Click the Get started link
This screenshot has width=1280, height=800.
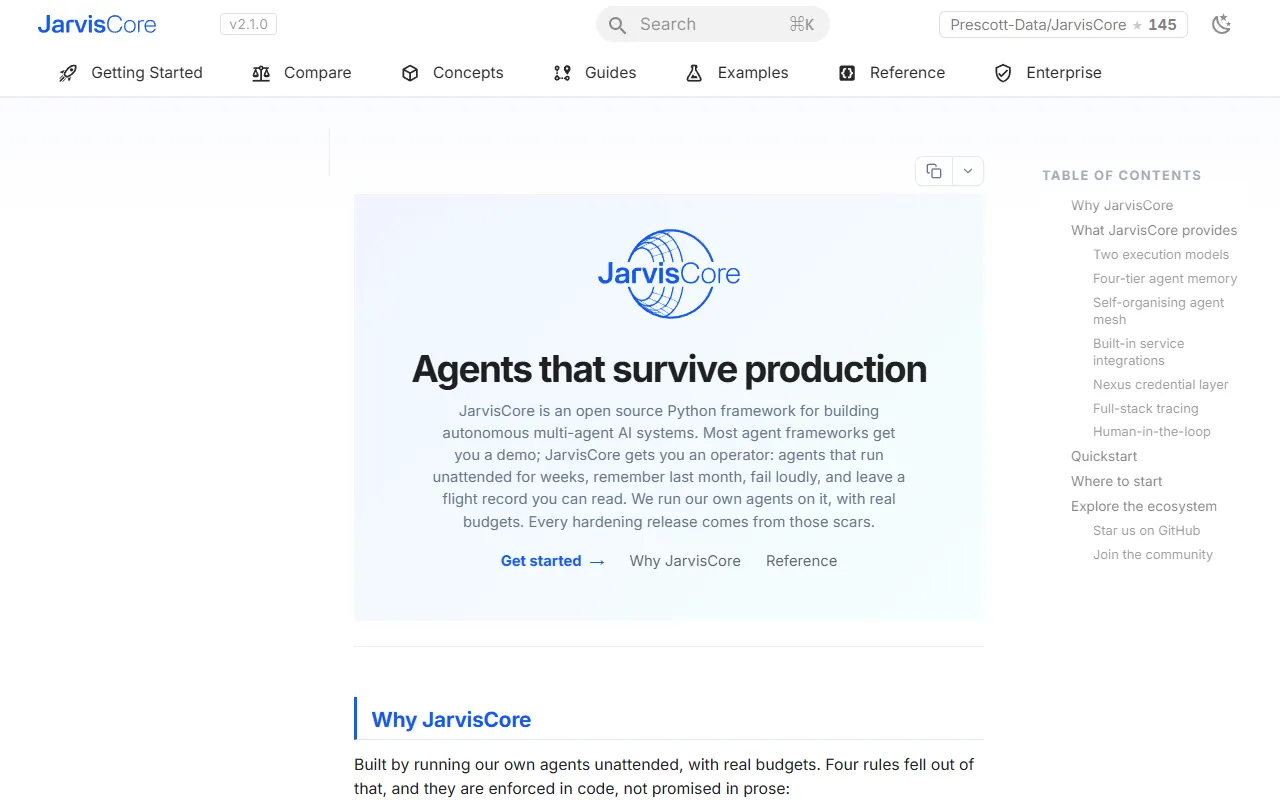coord(553,561)
